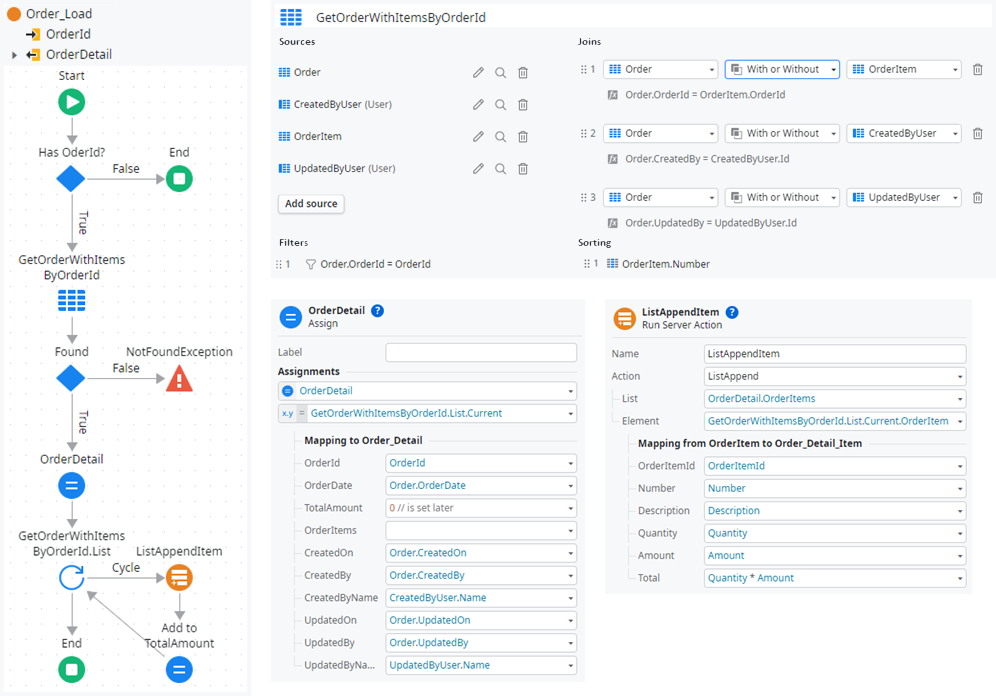Select the orange ListAppendItem action node
Screen dimensions: 996x696
tap(179, 577)
